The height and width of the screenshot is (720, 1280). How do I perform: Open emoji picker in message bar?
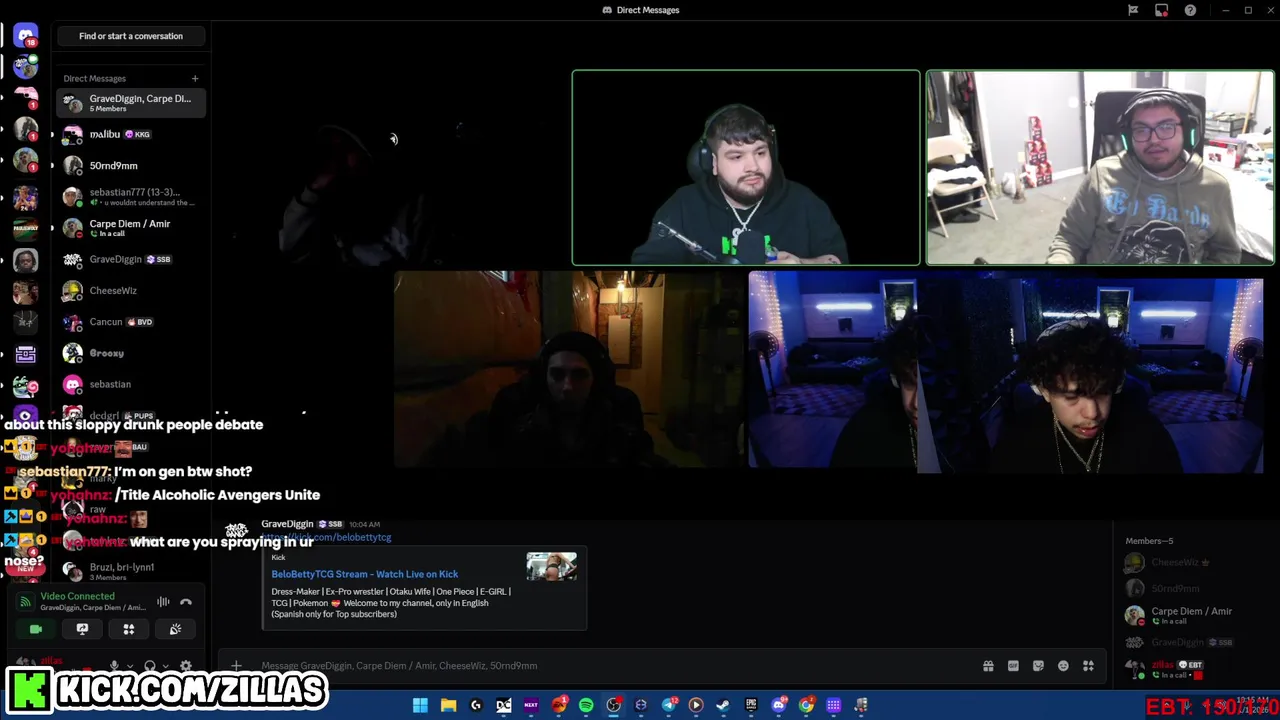[1063, 666]
